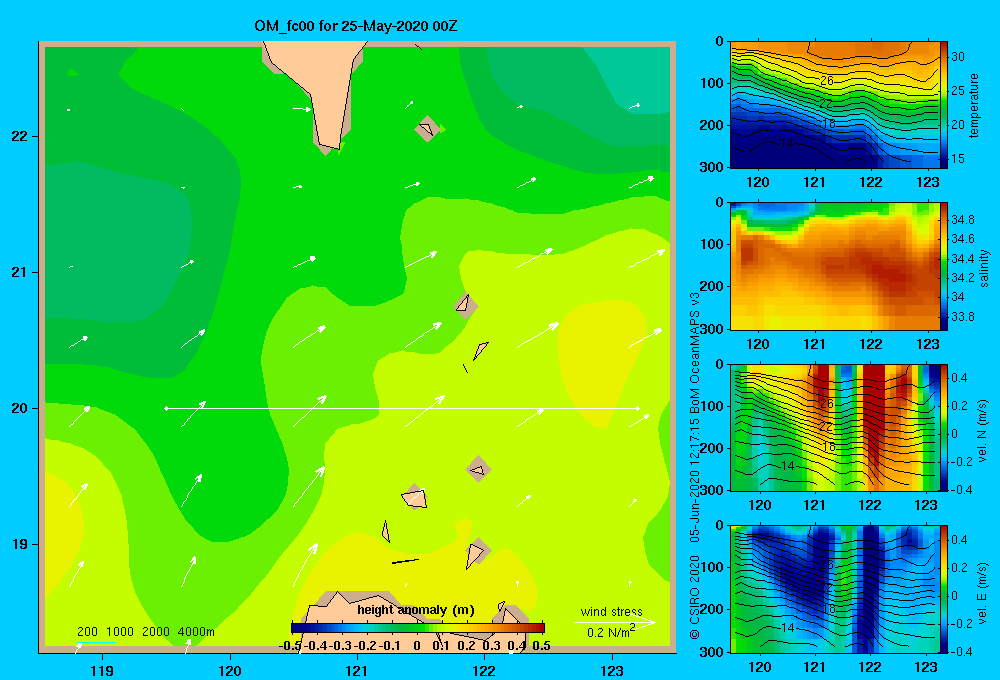The image size is (1000, 680).
Task: Click the "height anomaly (m)" label
Action: pos(415,610)
